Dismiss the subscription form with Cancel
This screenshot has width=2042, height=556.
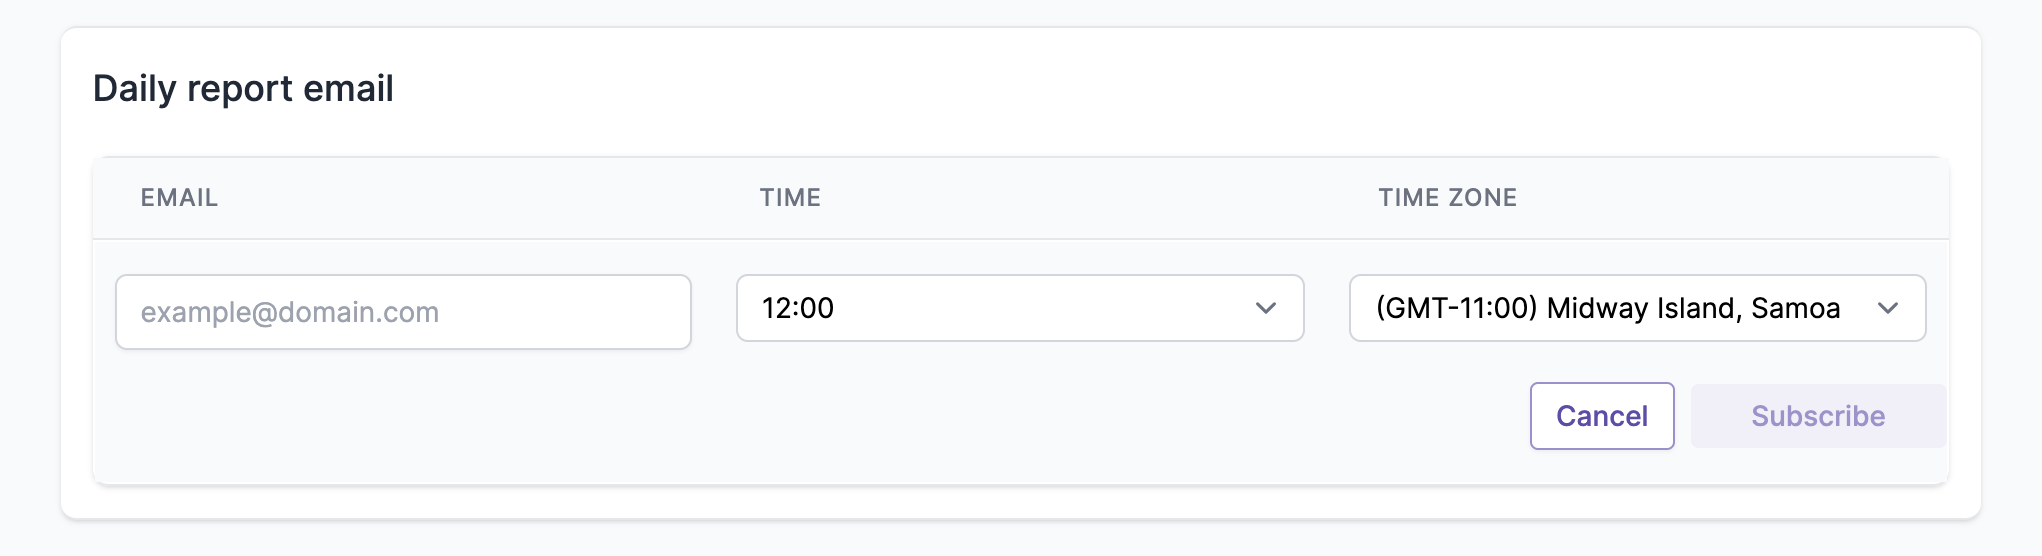coord(1602,416)
